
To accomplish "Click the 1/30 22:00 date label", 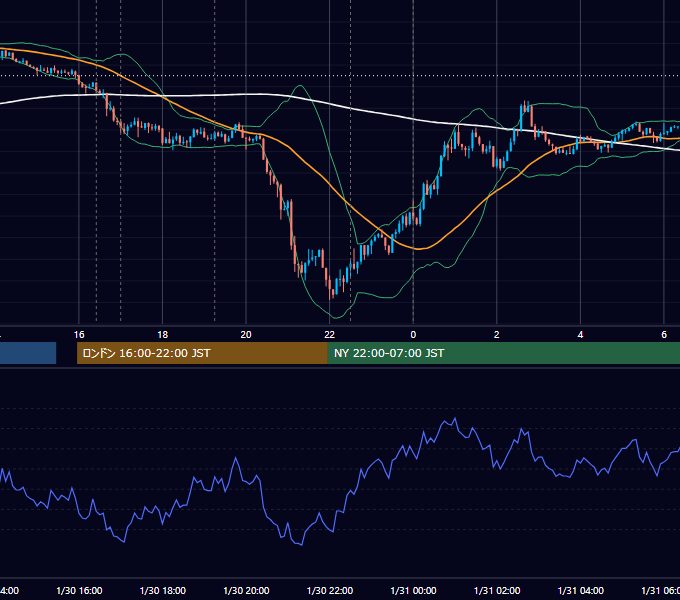I will tap(330, 591).
